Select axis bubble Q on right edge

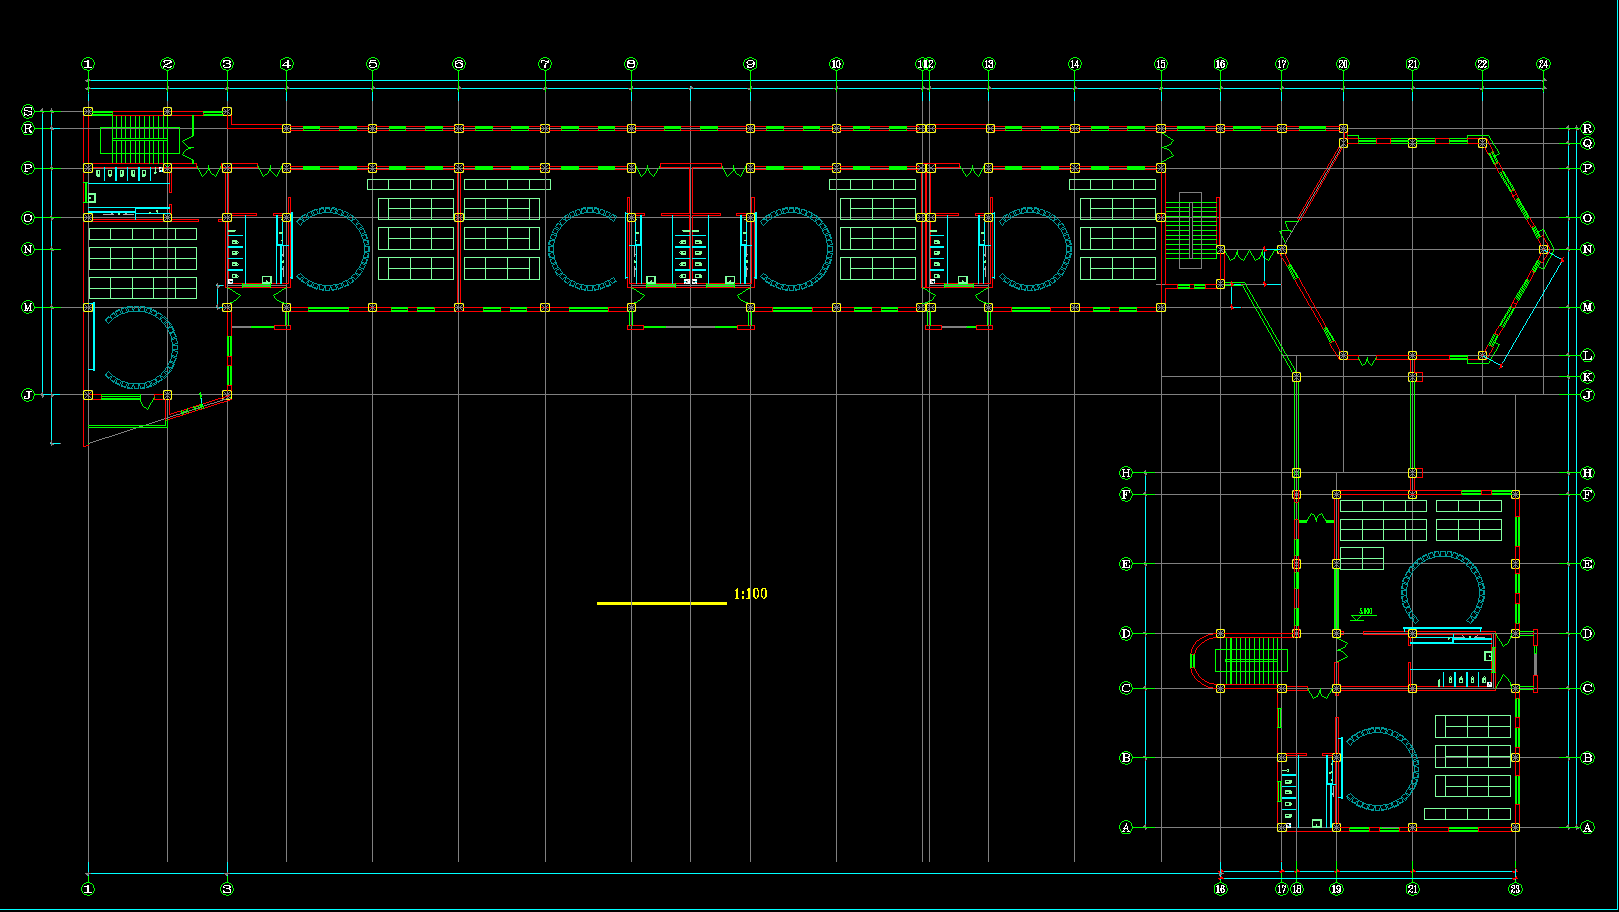[1587, 143]
